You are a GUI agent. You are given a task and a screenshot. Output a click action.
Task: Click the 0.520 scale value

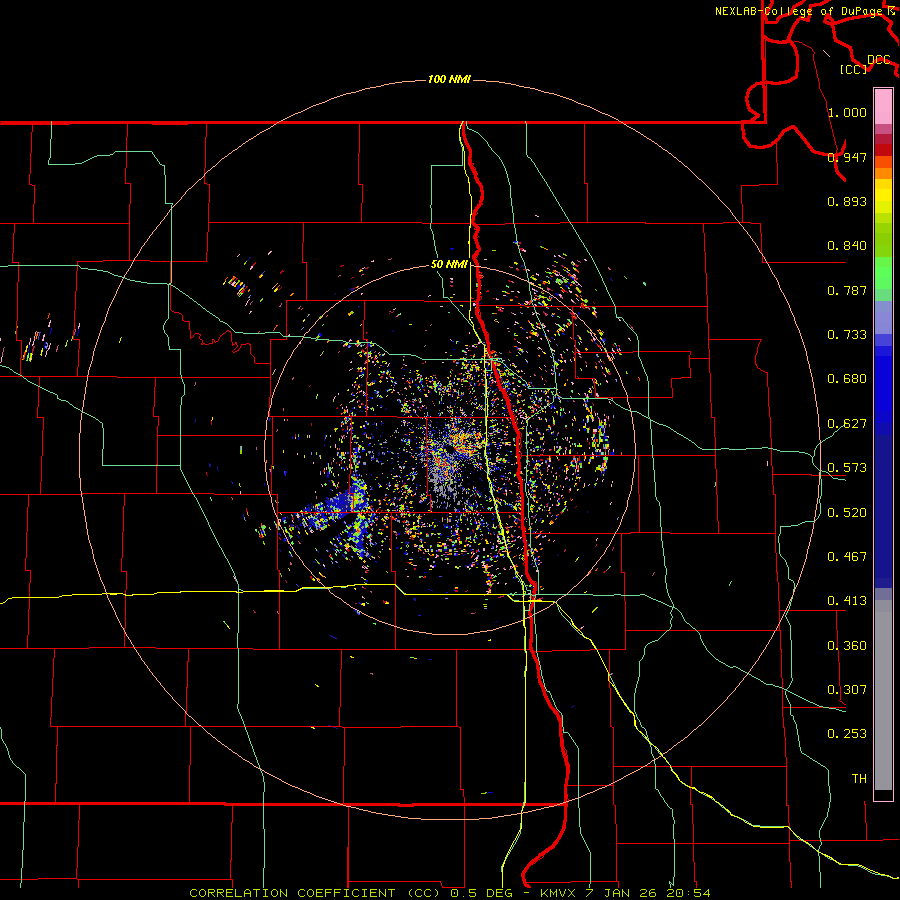847,512
